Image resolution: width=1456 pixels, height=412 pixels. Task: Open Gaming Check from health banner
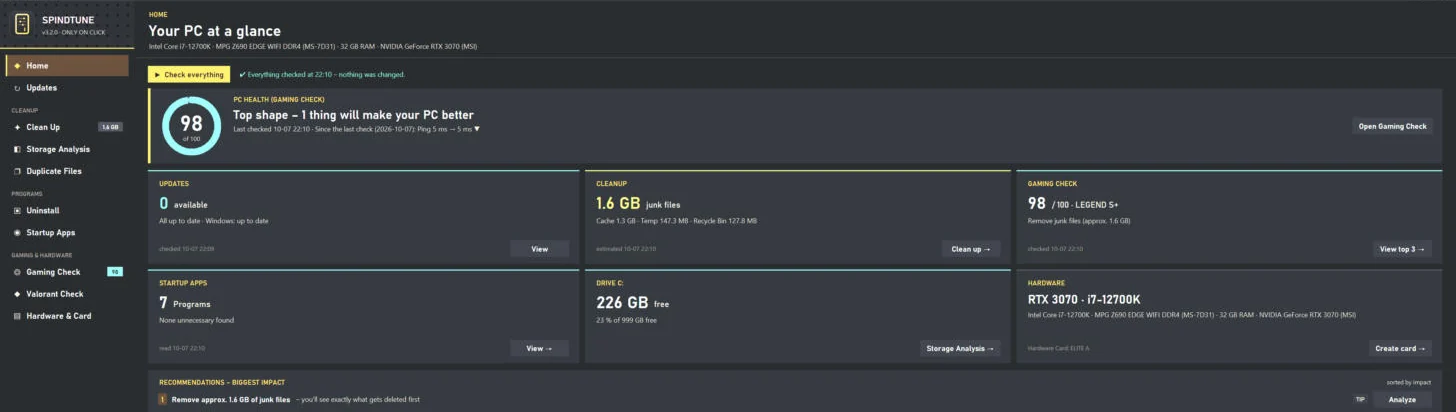tap(1392, 126)
